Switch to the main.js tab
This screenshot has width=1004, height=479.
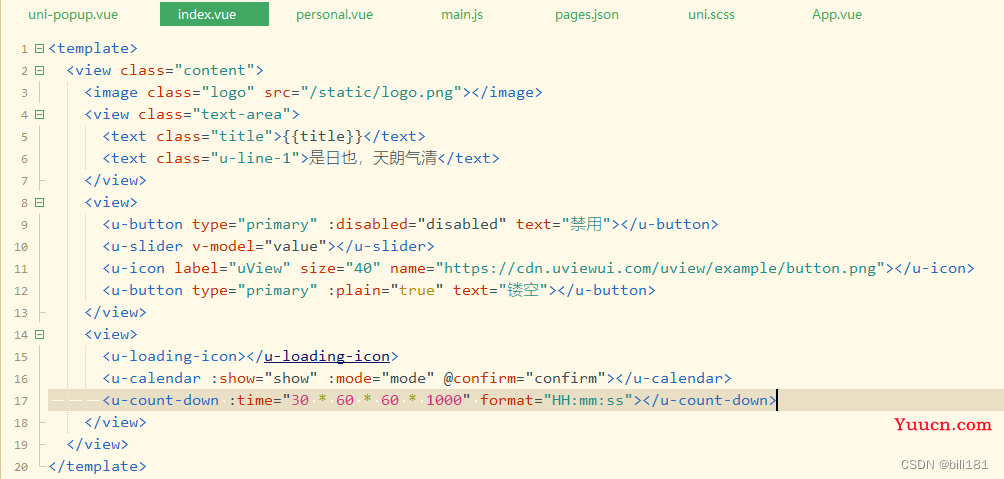pyautogui.click(x=462, y=15)
